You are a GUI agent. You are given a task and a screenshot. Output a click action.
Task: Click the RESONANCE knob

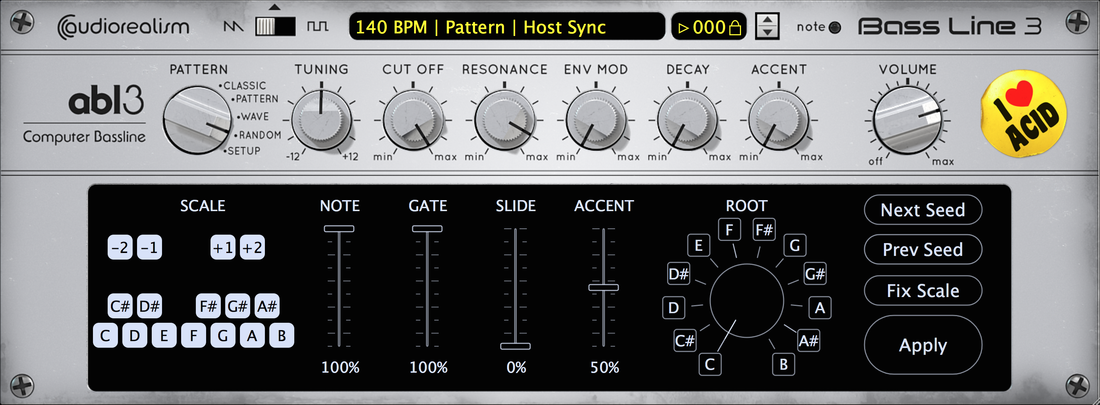point(504,121)
